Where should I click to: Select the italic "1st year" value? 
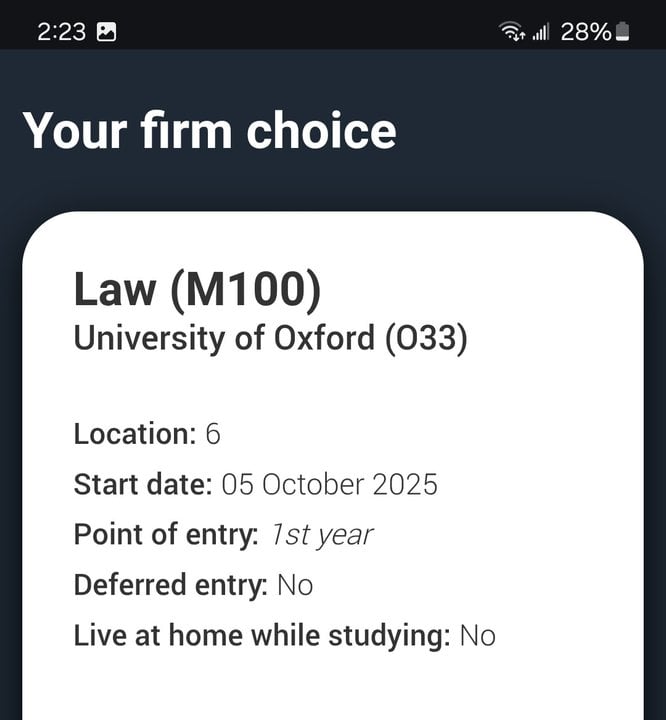point(321,535)
